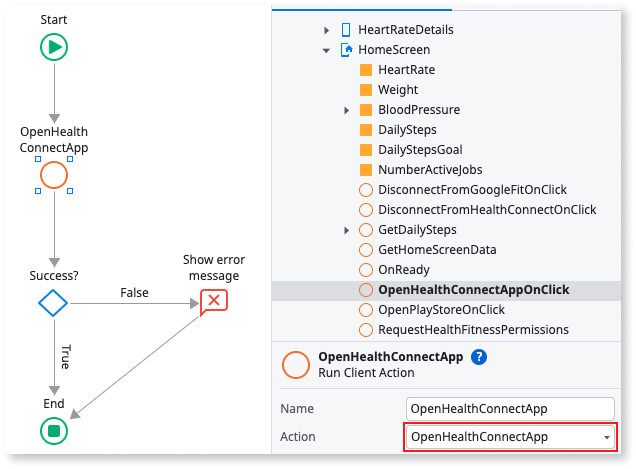Select the OpenHealthConnectApp orange circle node

point(54,175)
